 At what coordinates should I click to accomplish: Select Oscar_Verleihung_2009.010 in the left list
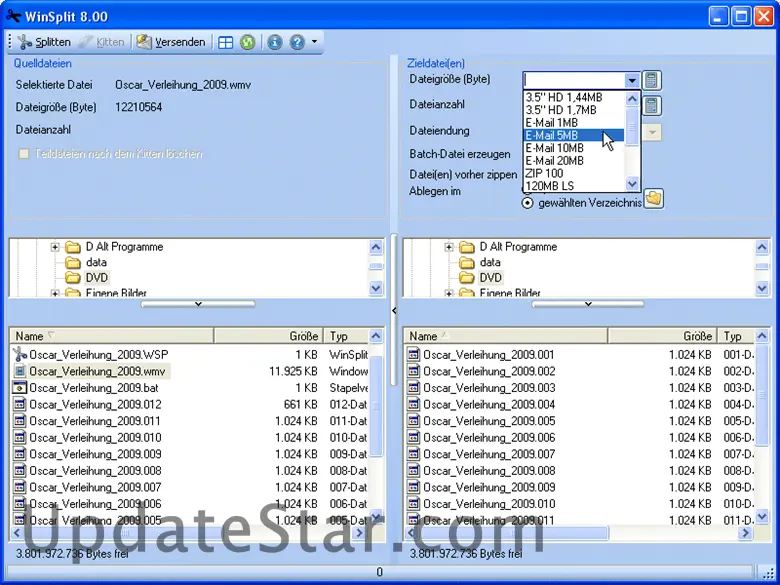pos(95,438)
